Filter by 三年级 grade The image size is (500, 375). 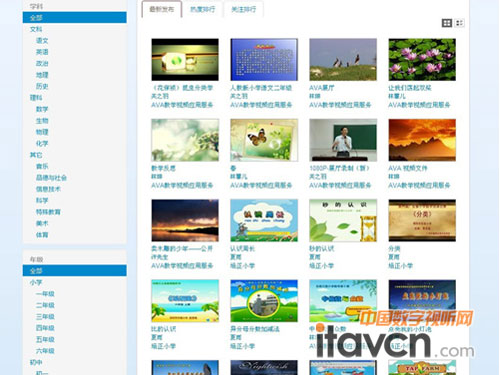tap(45, 316)
